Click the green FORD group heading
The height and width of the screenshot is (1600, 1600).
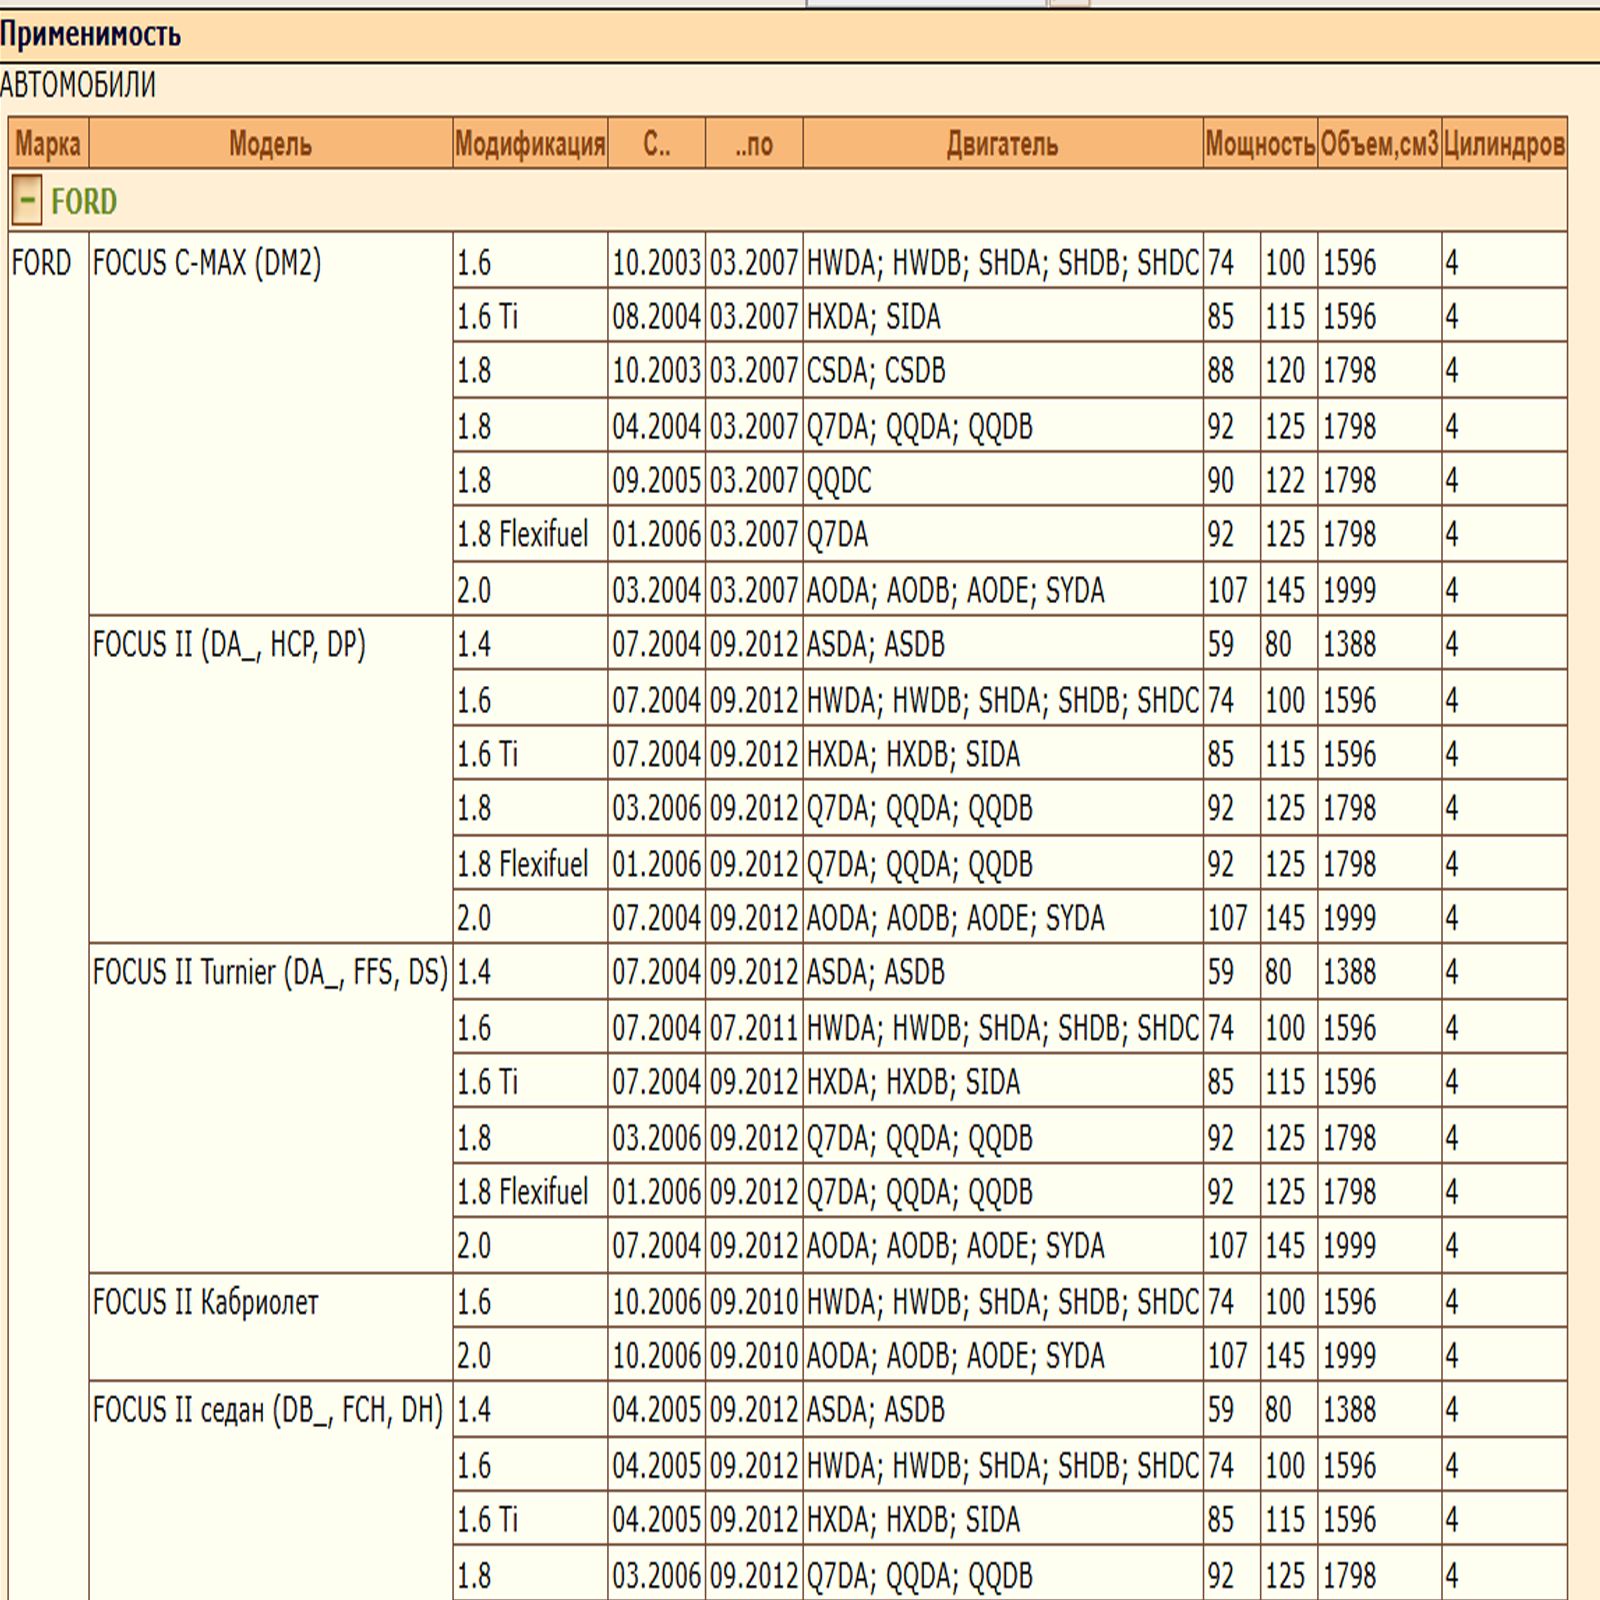coord(84,202)
